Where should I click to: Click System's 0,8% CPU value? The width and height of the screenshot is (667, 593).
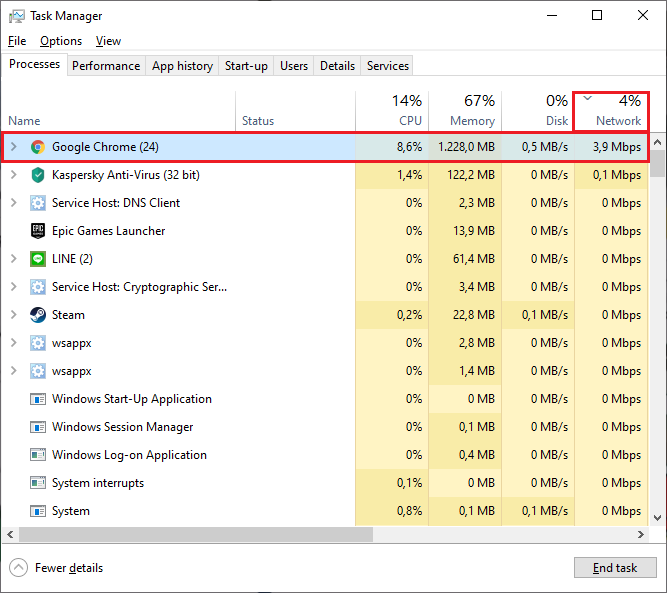[409, 511]
